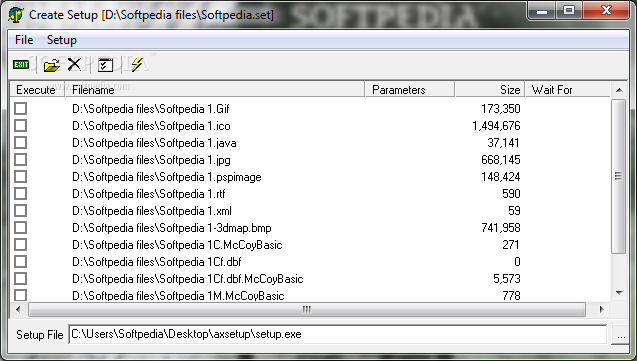Remove entry using the X toolbar icon
This screenshot has height=361, width=637.
coord(74,65)
